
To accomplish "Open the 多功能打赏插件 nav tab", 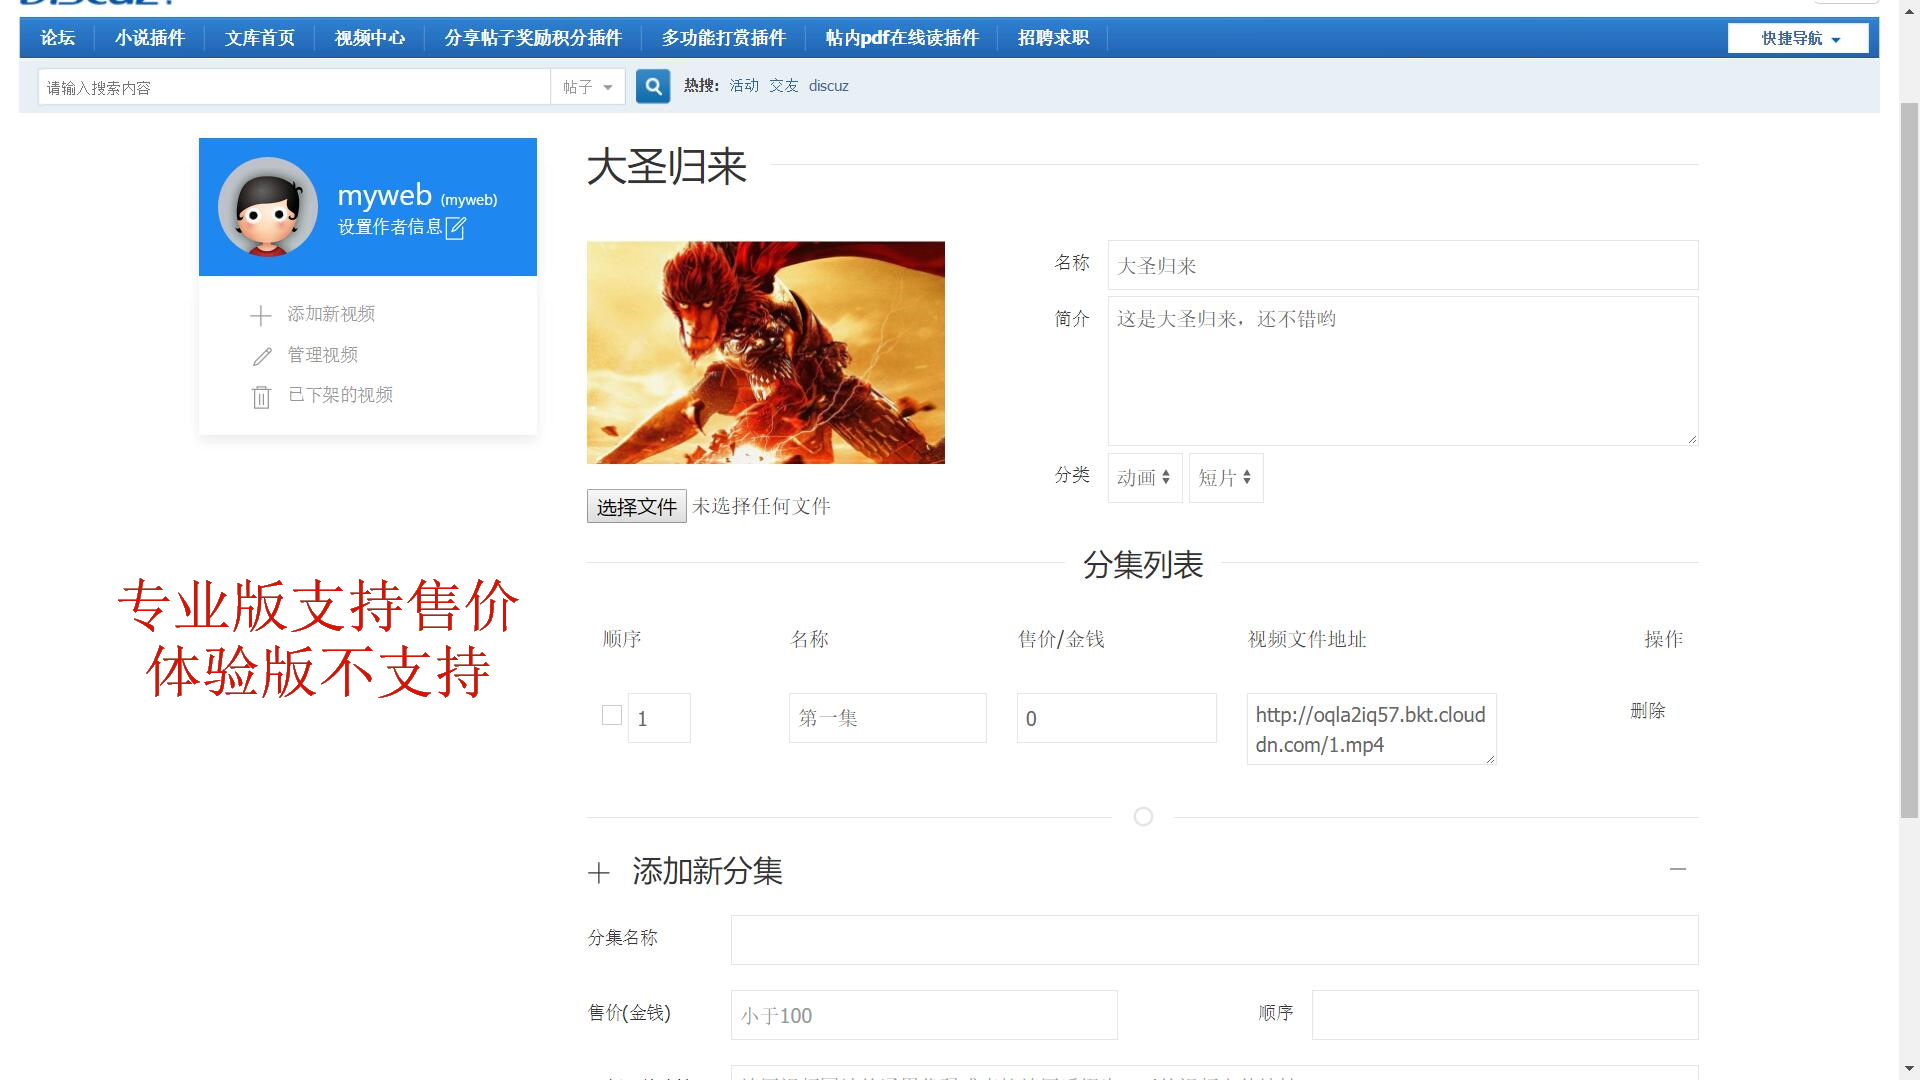I will [x=724, y=38].
